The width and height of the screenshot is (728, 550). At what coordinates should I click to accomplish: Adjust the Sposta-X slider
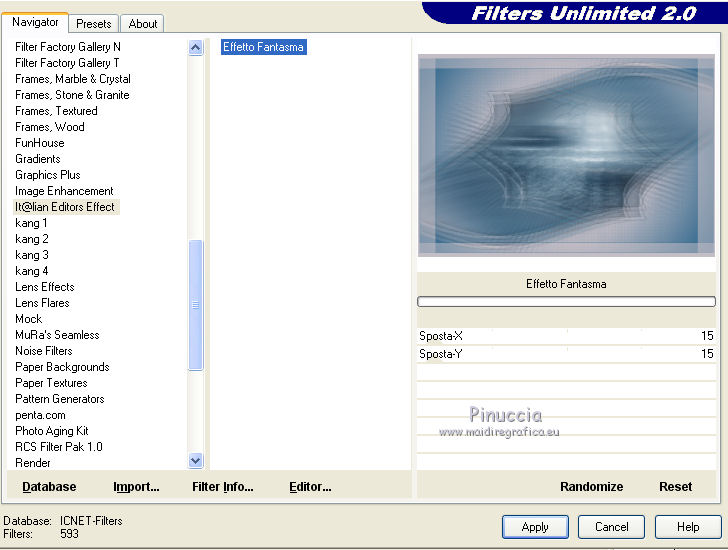566,336
